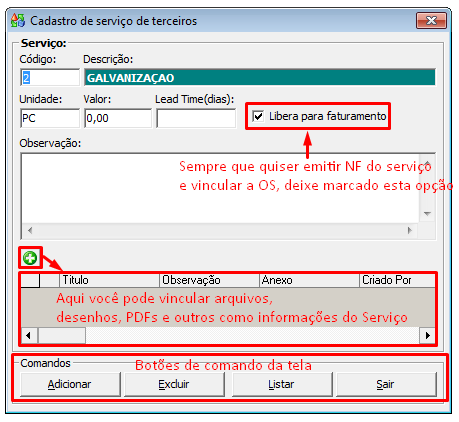Click the Valor field showing 0,00
Viewport: 459px width, 422px height.
click(x=118, y=118)
